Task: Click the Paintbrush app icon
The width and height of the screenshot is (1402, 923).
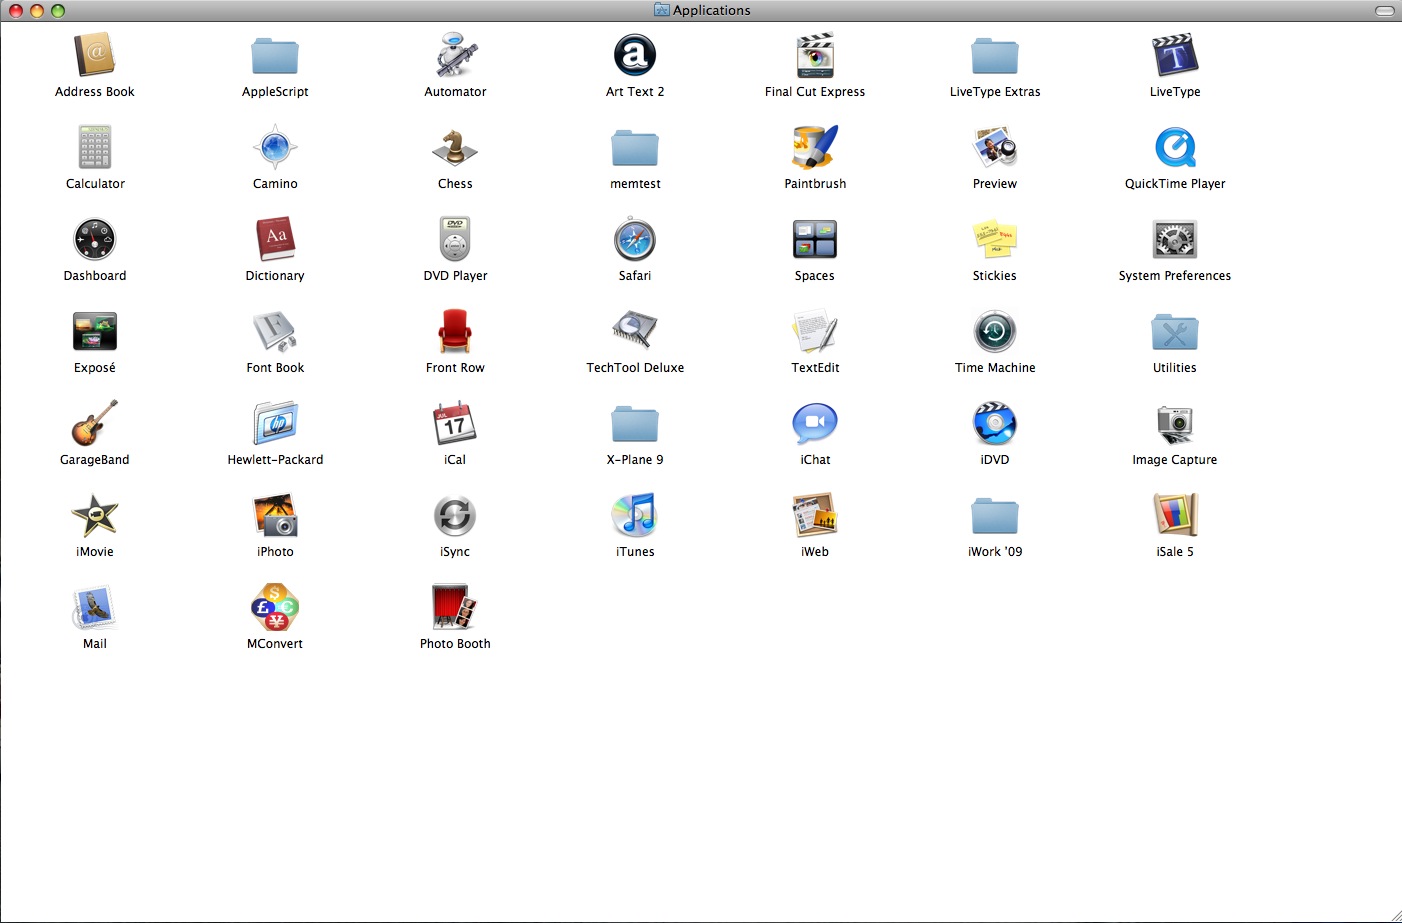Action: (815, 147)
